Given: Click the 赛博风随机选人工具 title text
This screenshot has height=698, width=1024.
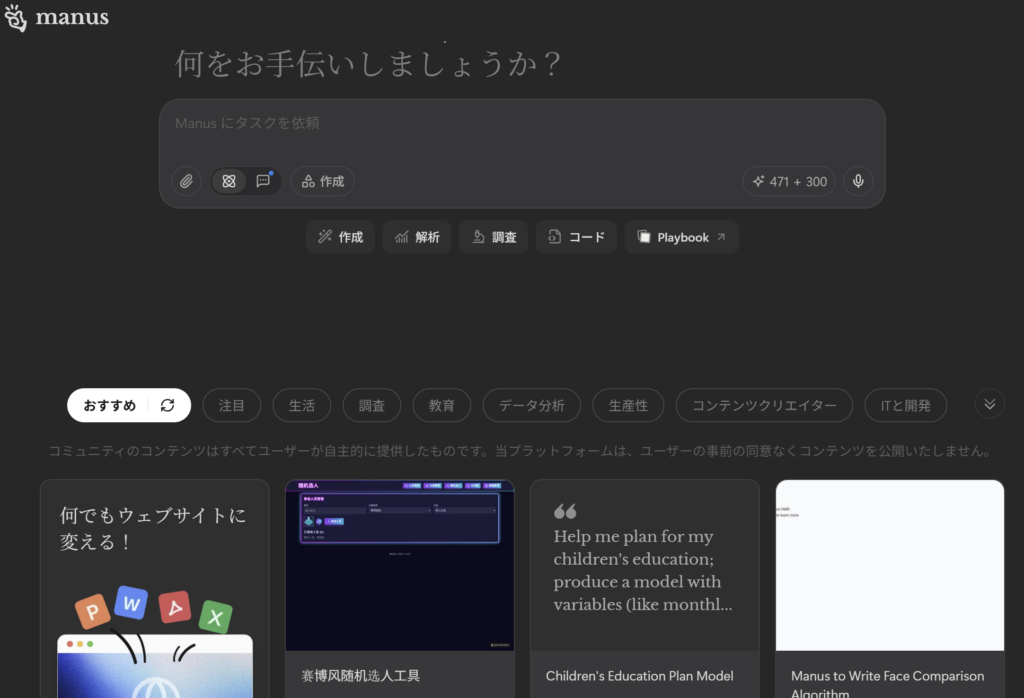Looking at the screenshot, I should [360, 676].
